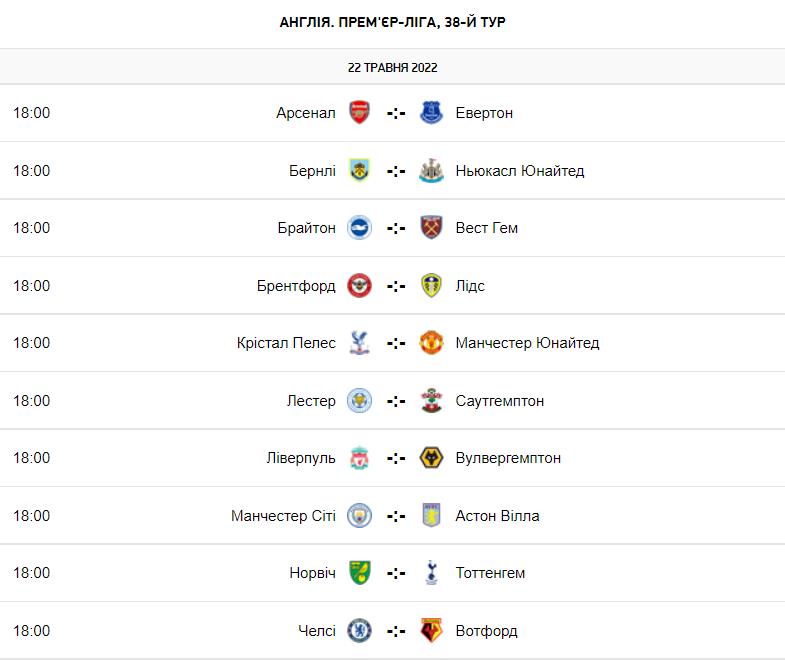The image size is (785, 660).
Task: Click the Wolverhampton wolf logo
Action: (431, 458)
